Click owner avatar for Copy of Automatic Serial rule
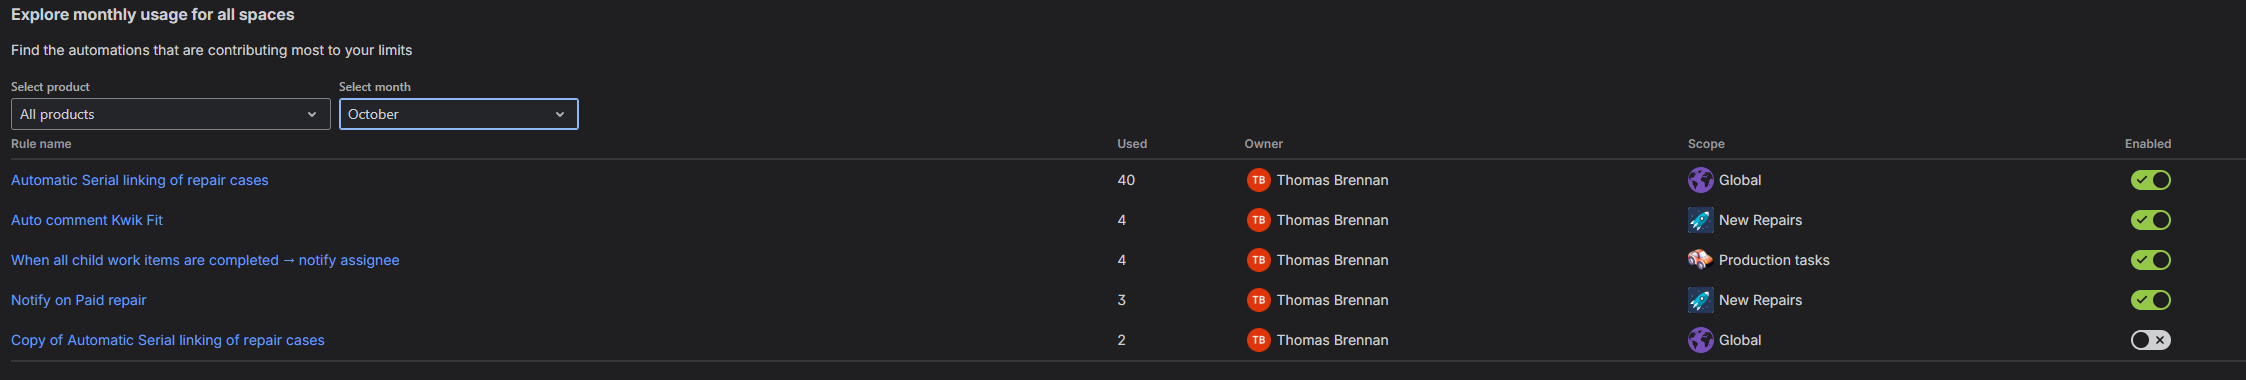2246x380 pixels. coord(1258,340)
